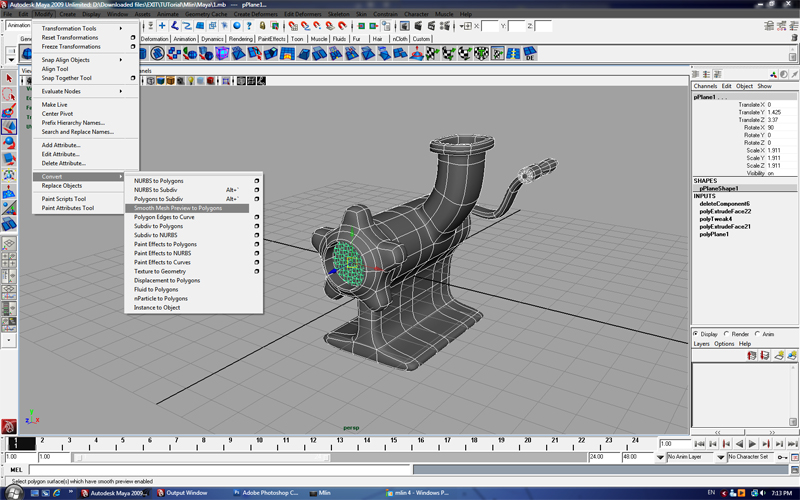800x500 pixels.
Task: Choose Smooth Mesh Preview to Polygons
Action: pos(178,208)
